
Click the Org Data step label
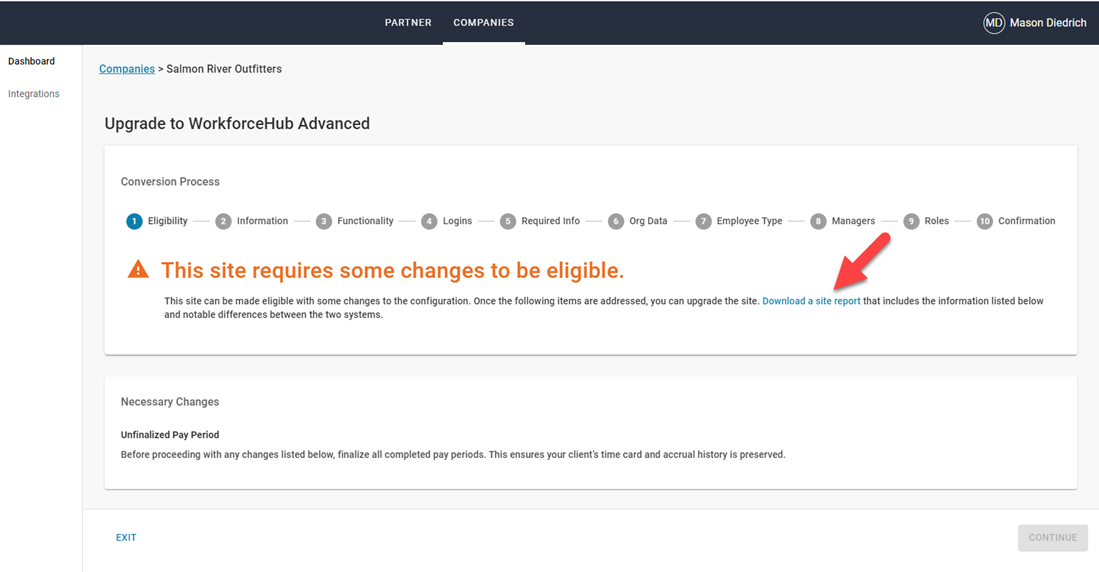pyautogui.click(x=648, y=221)
